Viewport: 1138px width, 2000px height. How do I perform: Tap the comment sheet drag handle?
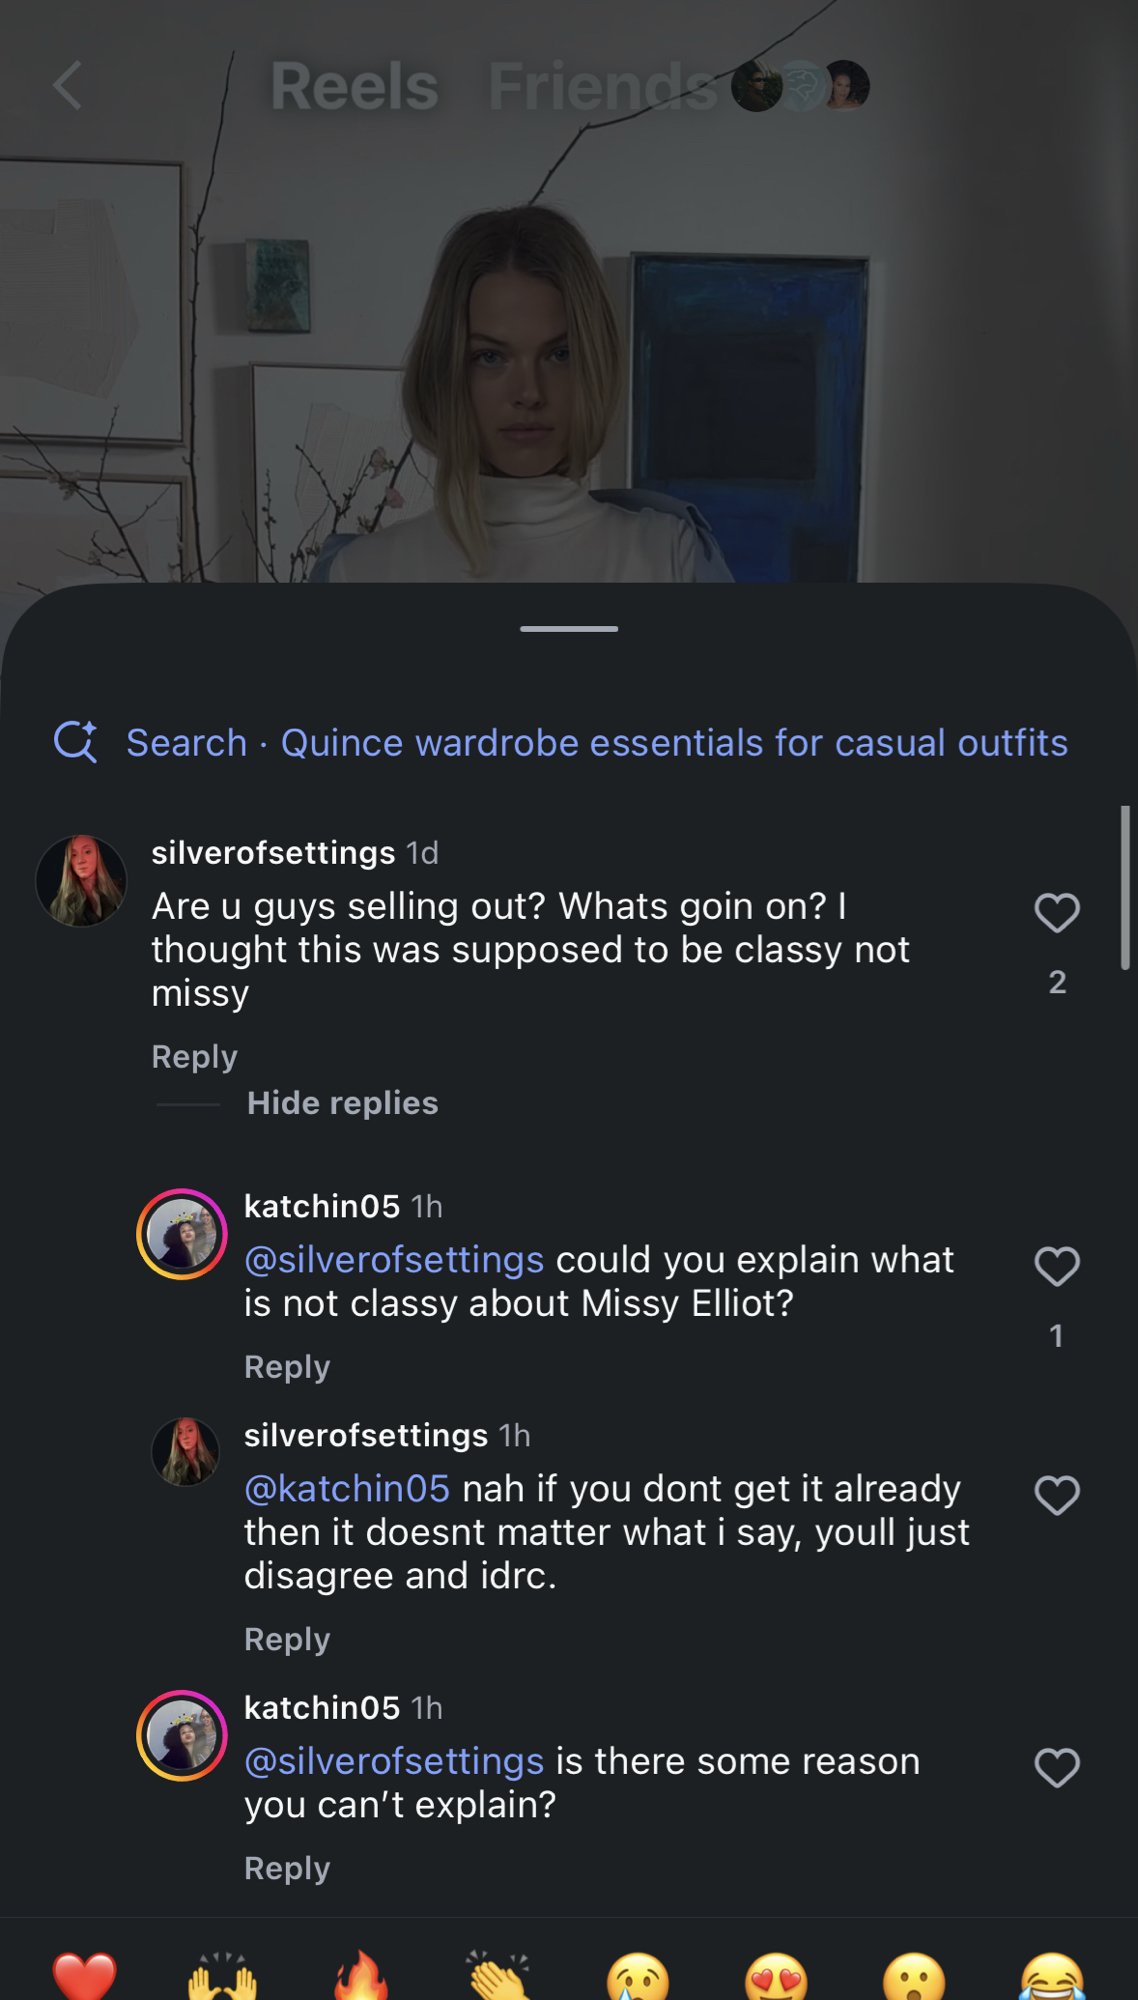(569, 629)
